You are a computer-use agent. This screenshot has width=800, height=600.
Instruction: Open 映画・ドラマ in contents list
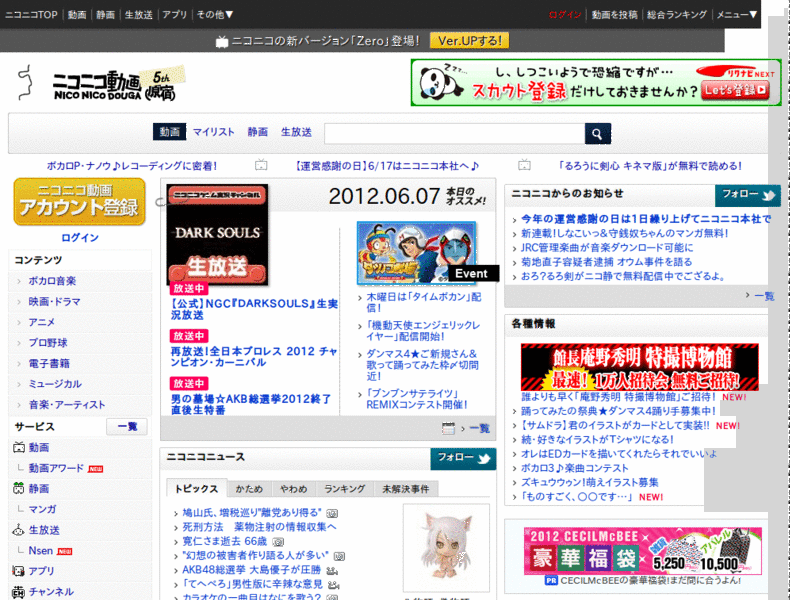pos(55,302)
